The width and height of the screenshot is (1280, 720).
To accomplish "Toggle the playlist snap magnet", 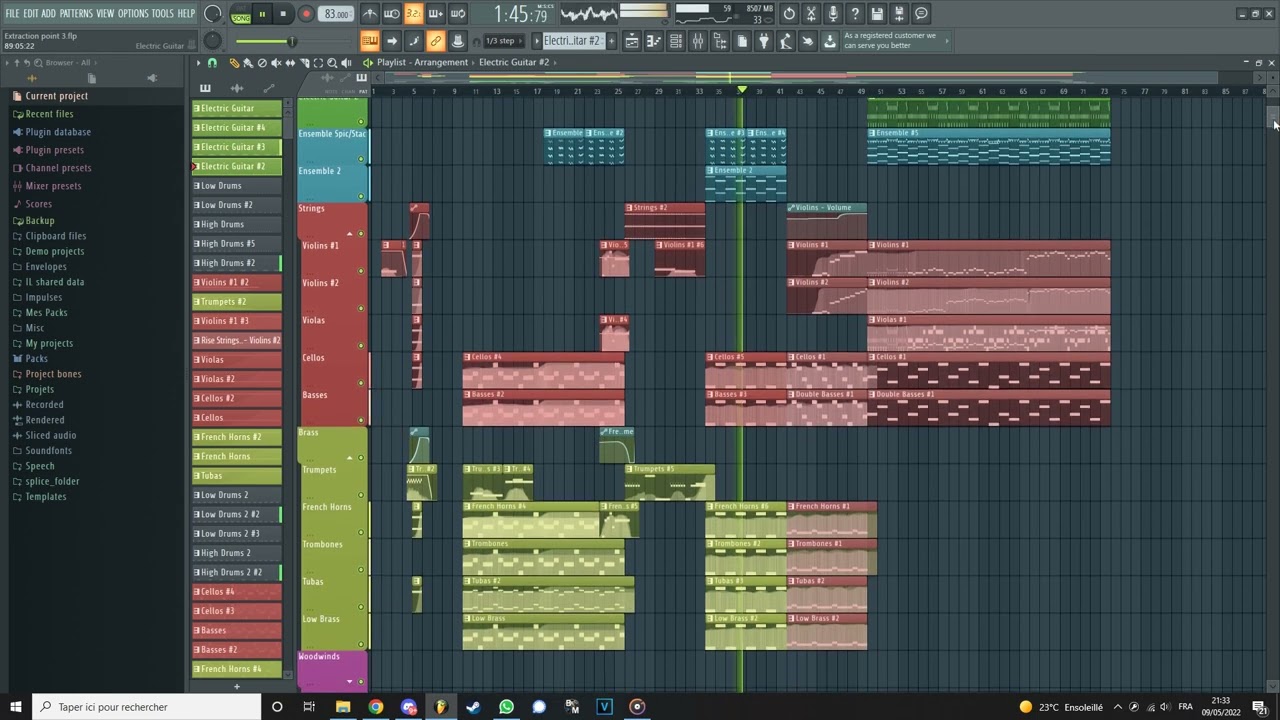I will 212,62.
